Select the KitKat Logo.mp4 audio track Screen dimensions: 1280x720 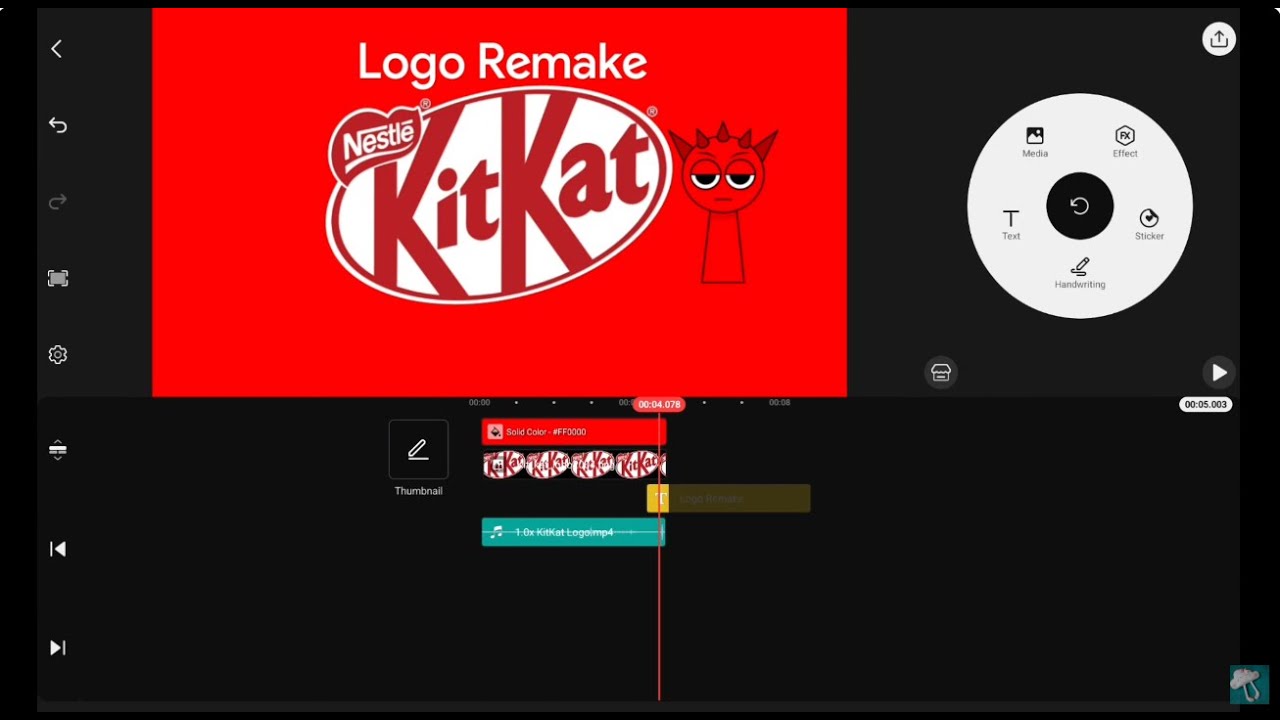[573, 532]
